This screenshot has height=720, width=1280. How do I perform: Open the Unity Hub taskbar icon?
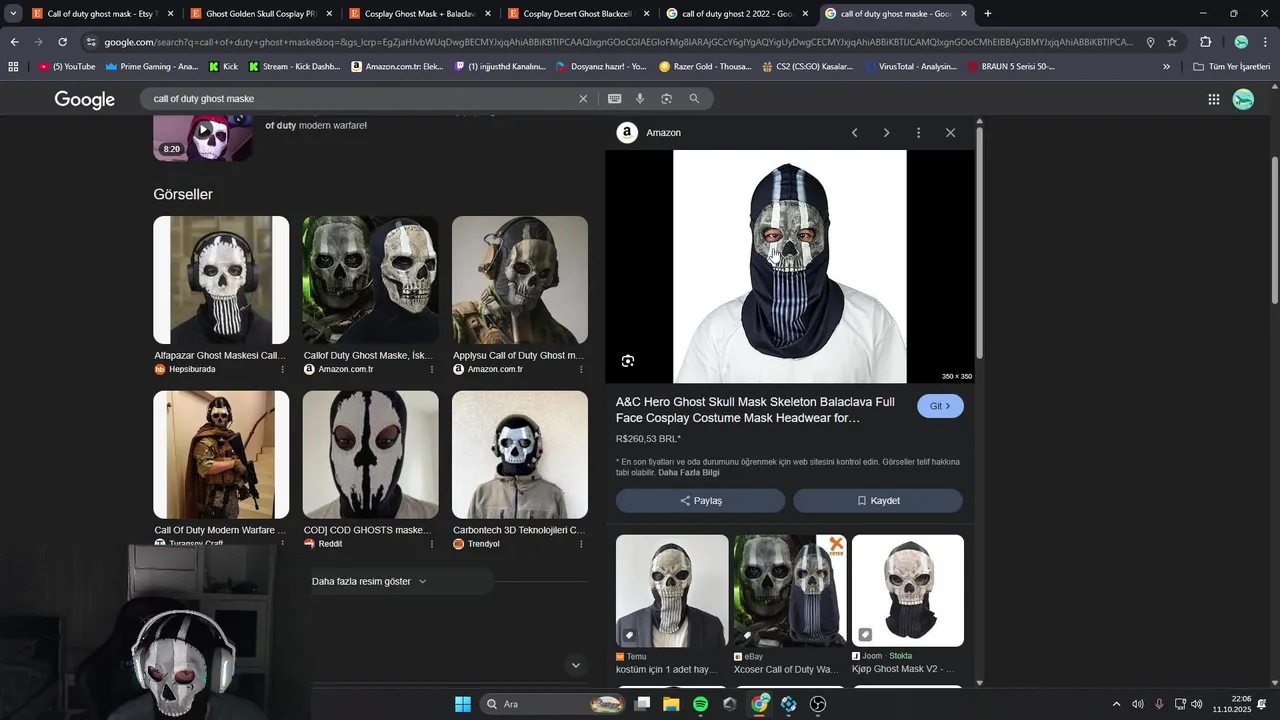[x=730, y=704]
